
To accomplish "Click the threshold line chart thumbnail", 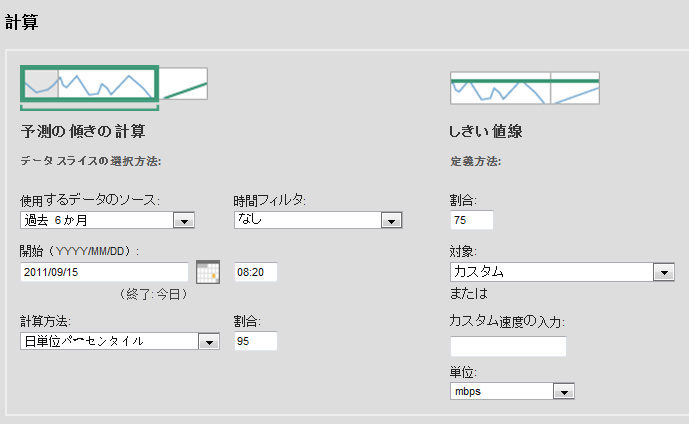I will (x=524, y=87).
